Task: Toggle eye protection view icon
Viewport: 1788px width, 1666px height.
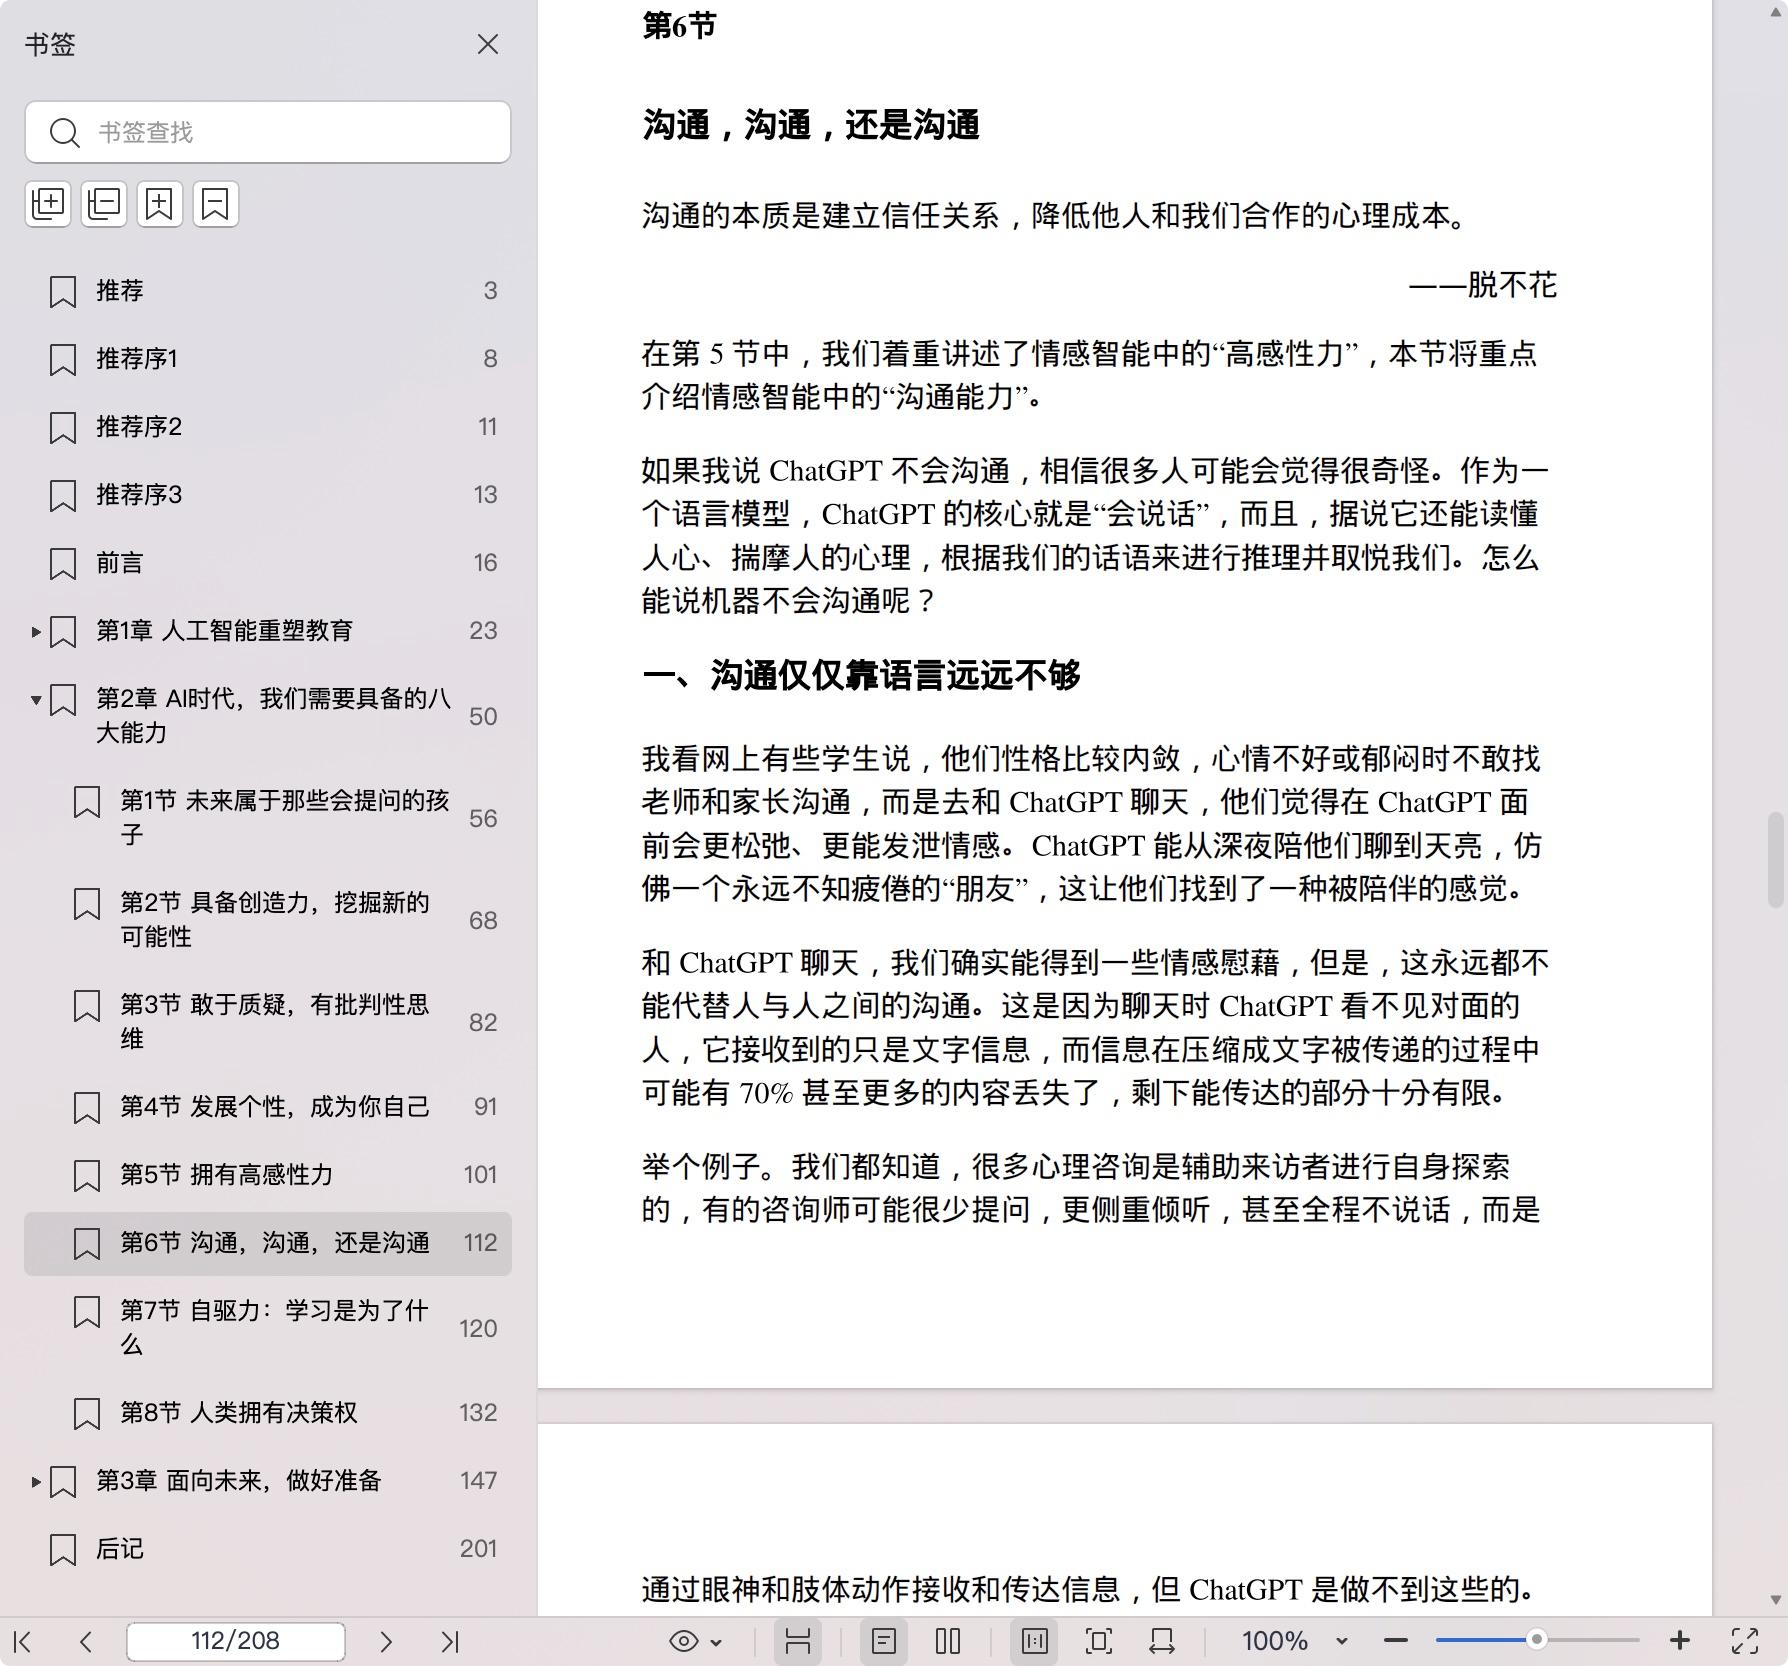Action: [x=684, y=1641]
